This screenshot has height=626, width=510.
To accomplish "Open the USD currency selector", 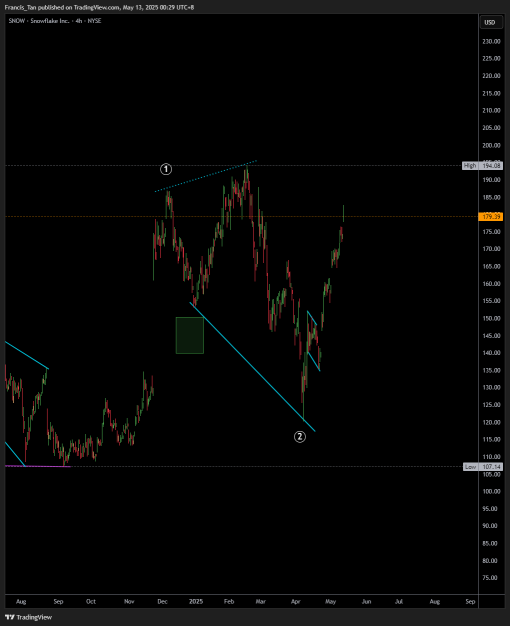I will click(x=490, y=22).
